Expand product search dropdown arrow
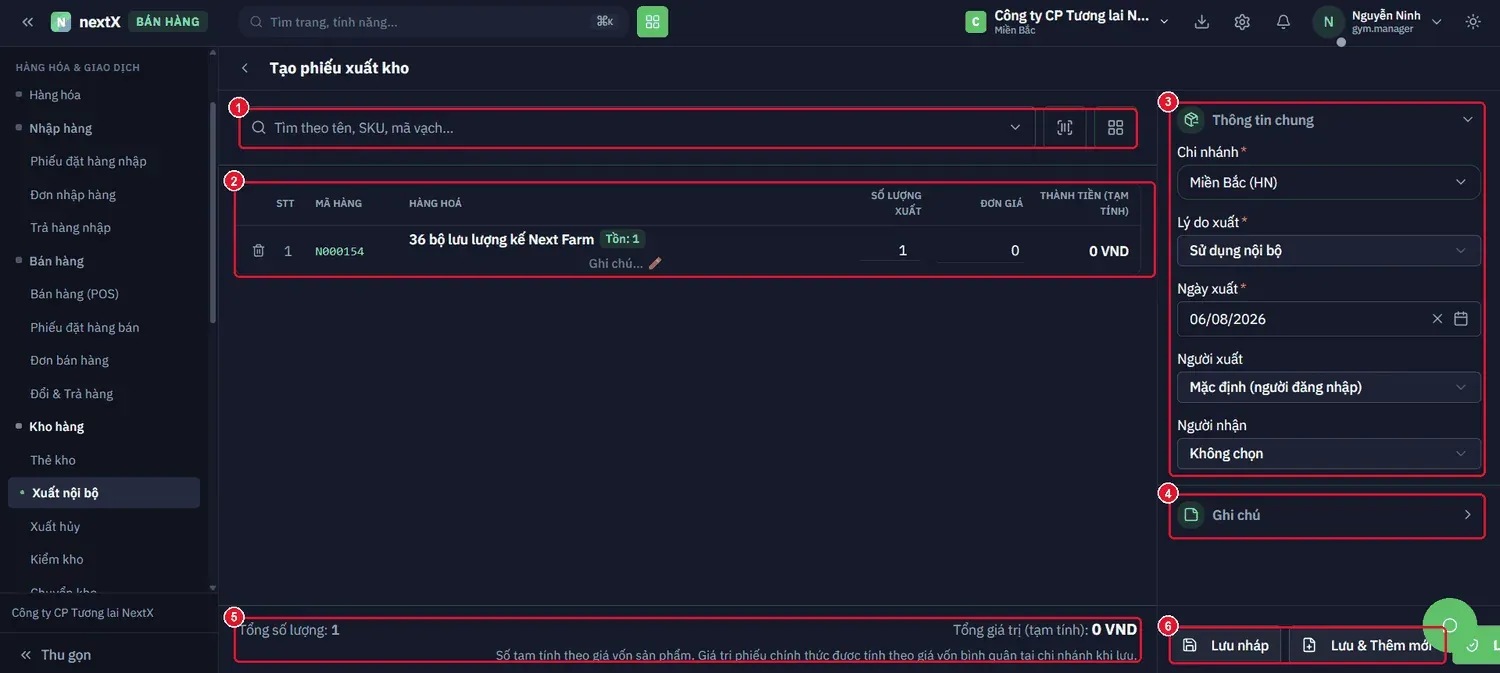The width and height of the screenshot is (1500, 673). click(x=1015, y=128)
